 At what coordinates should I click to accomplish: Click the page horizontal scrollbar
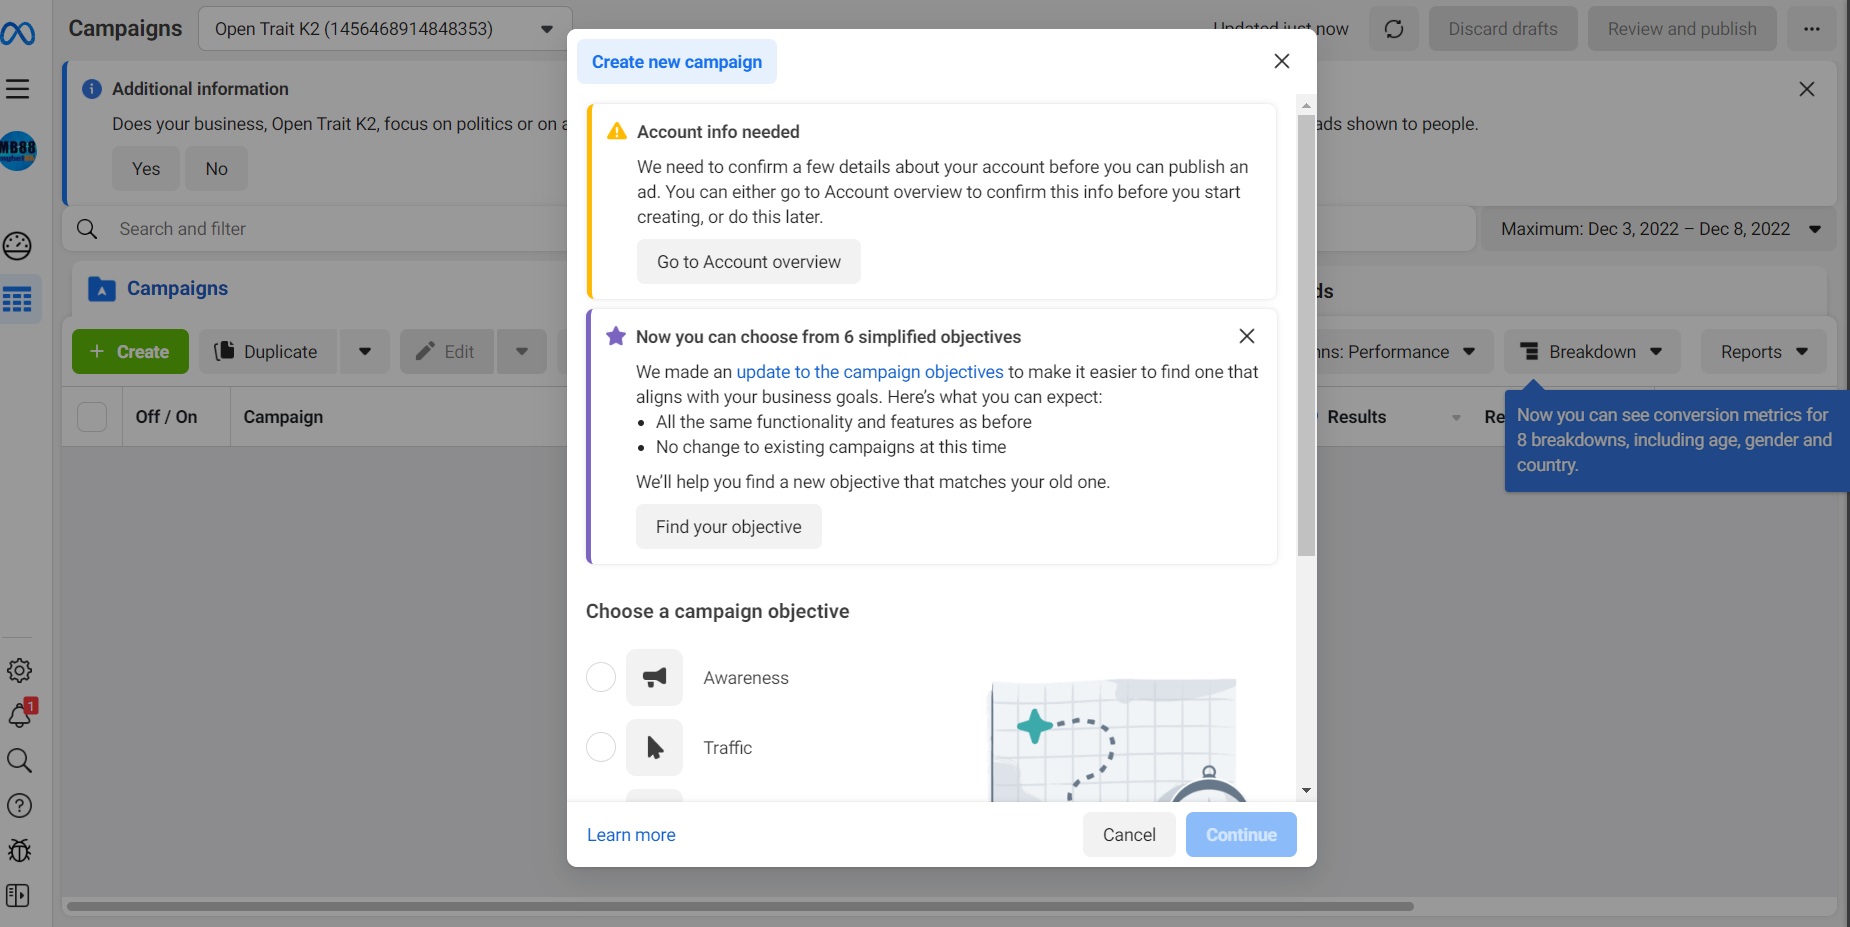coord(740,906)
